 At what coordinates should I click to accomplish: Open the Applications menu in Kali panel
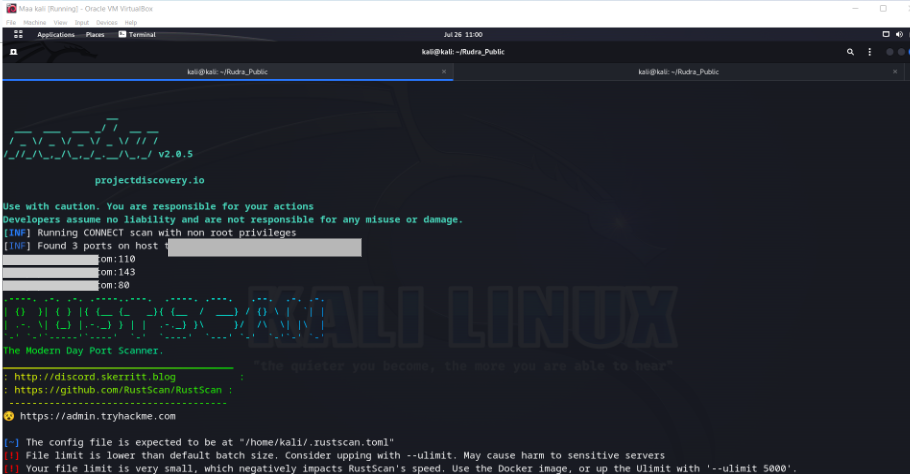pos(56,35)
